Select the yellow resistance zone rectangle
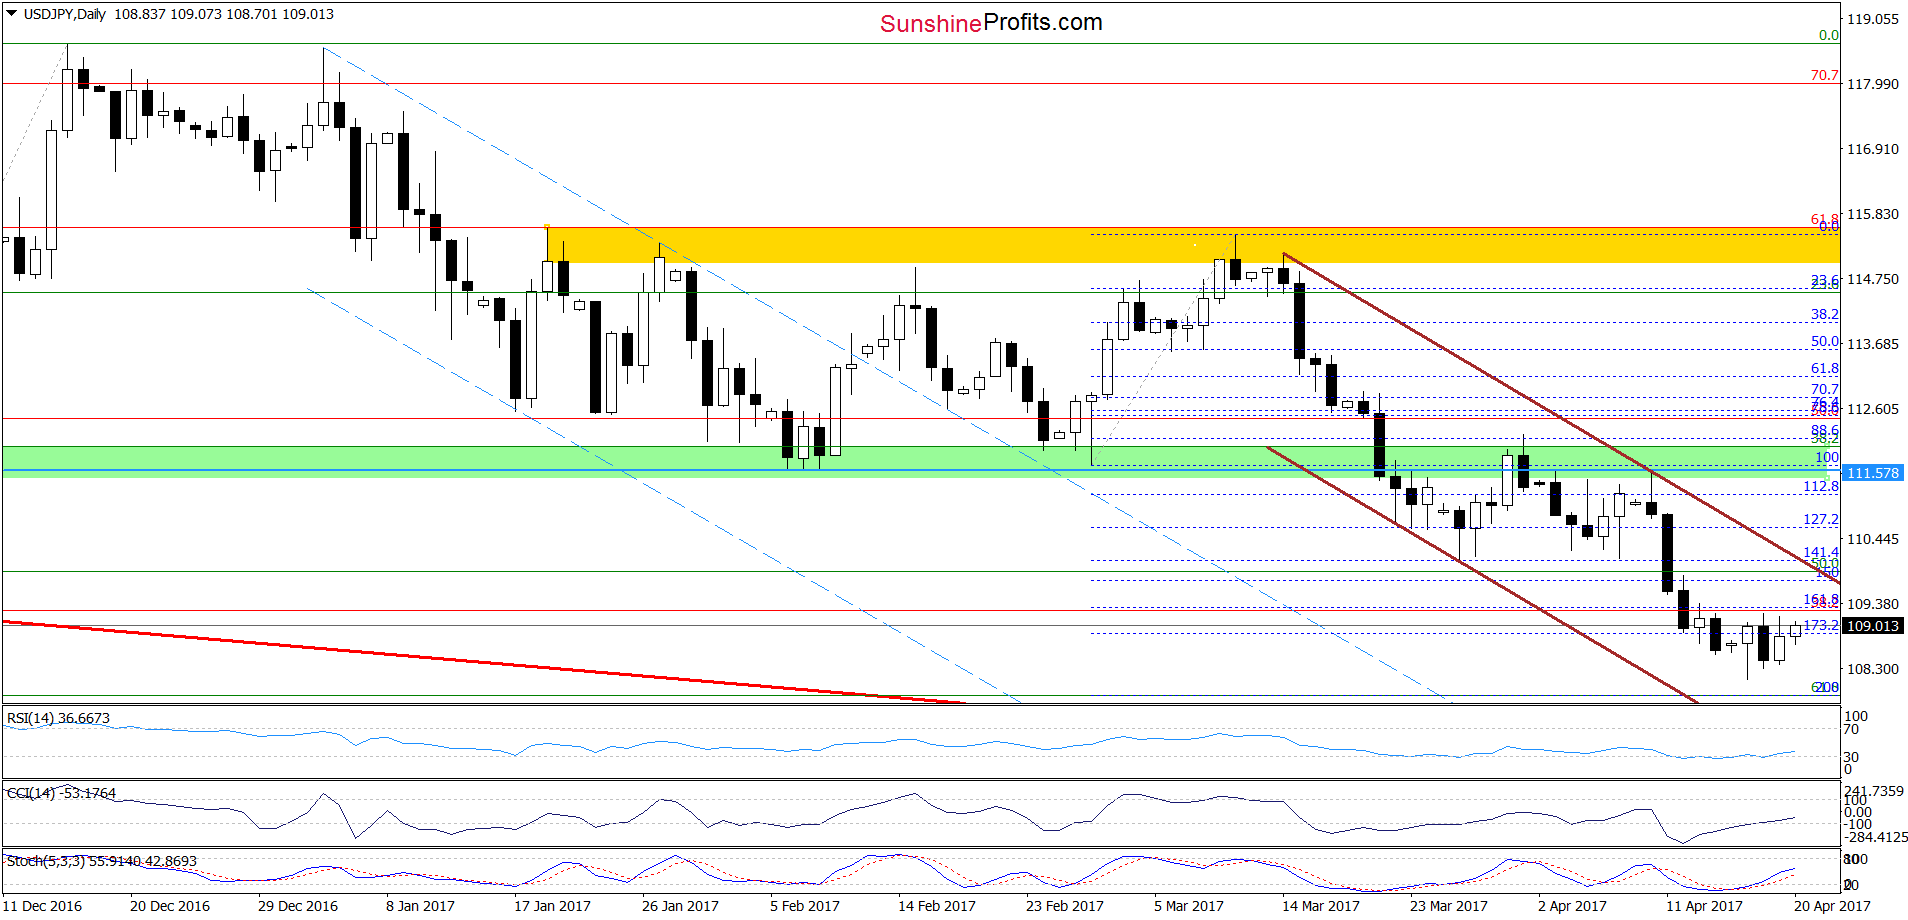This screenshot has height=920, width=1908. point(1192,245)
